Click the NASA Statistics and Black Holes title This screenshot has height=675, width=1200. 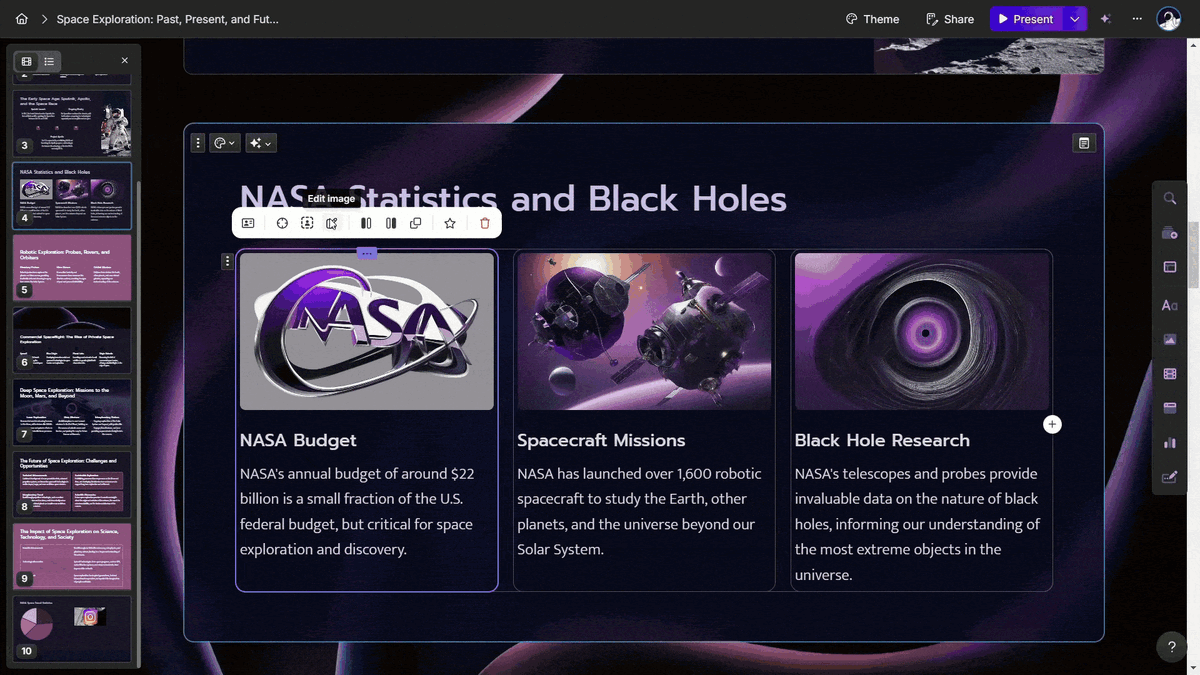click(513, 198)
